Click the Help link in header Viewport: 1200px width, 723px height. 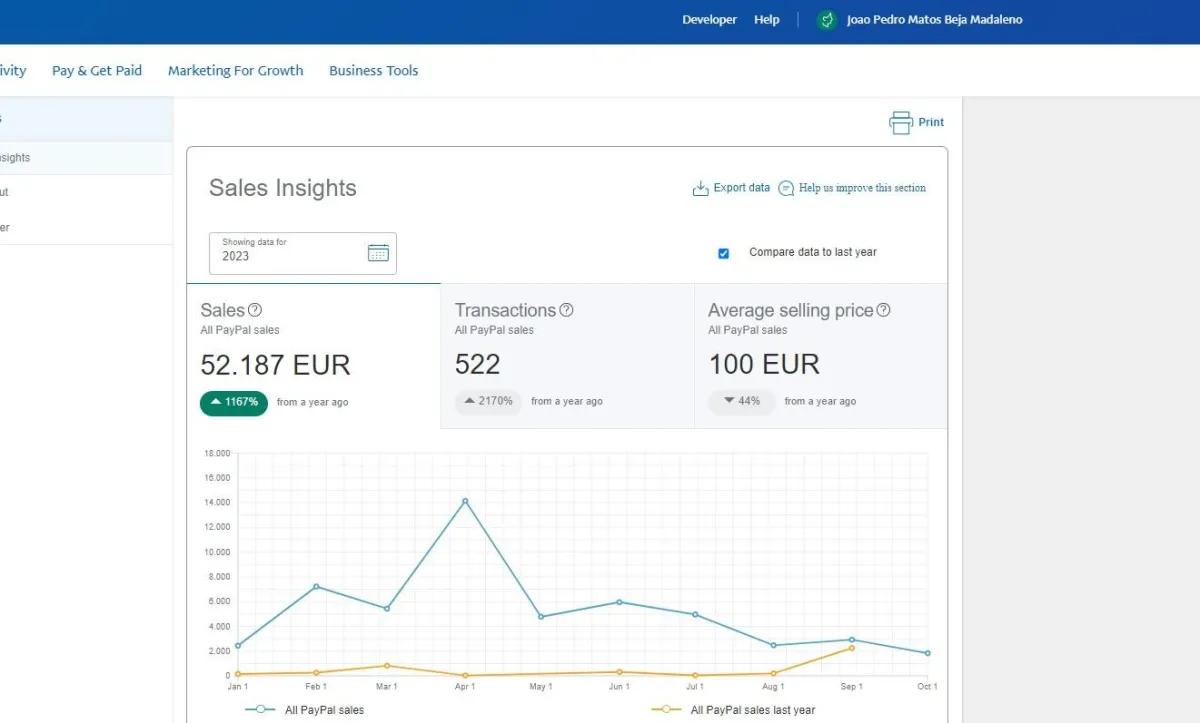[x=767, y=20]
